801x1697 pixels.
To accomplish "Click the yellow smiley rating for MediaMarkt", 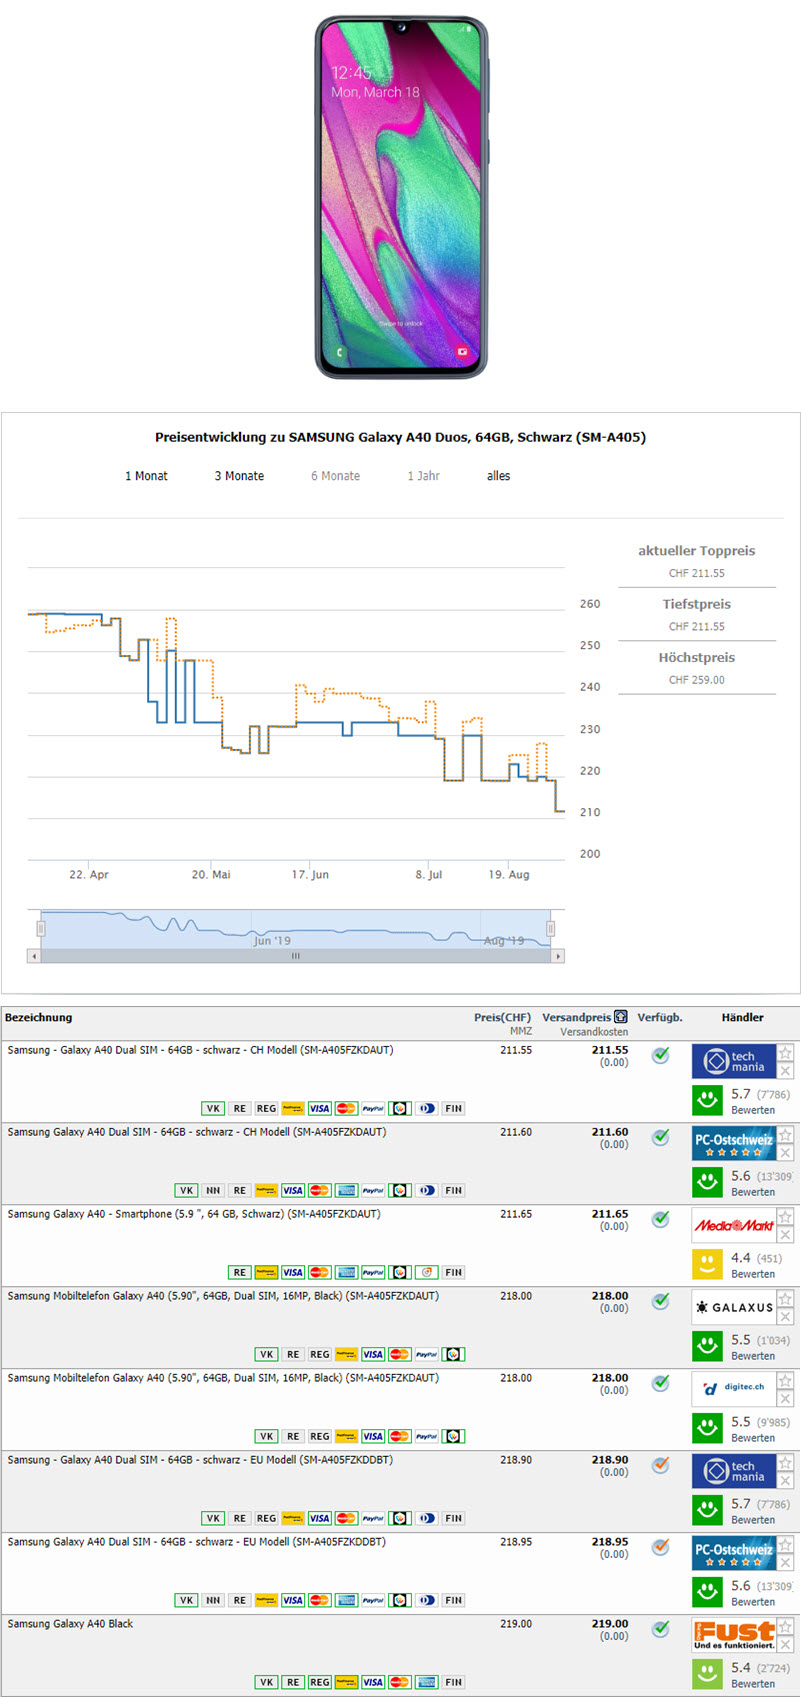I will coord(708,1264).
